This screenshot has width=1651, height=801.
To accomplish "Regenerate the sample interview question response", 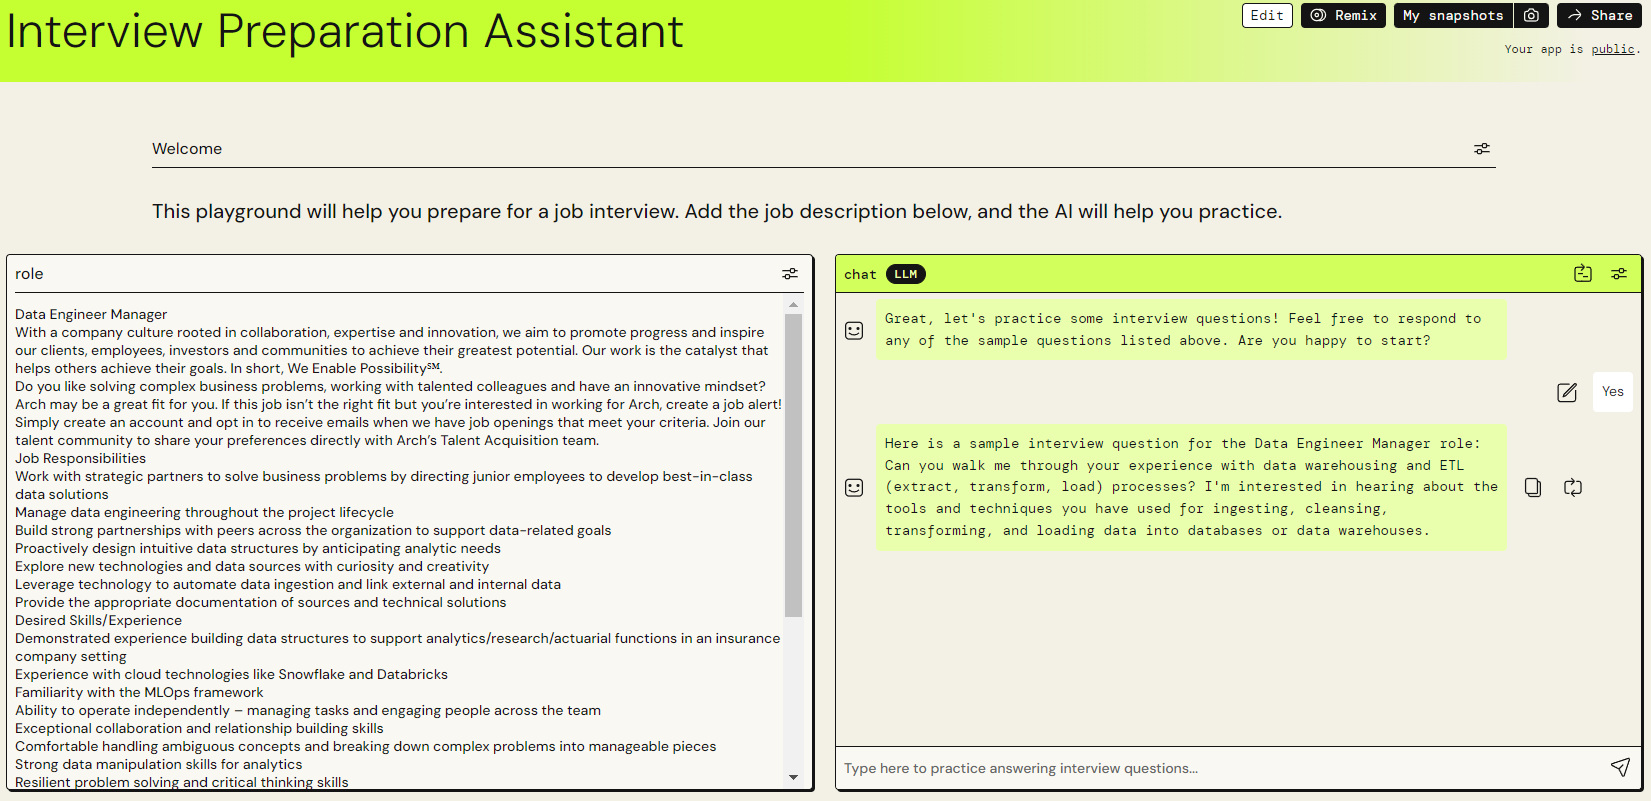I will pyautogui.click(x=1573, y=487).
